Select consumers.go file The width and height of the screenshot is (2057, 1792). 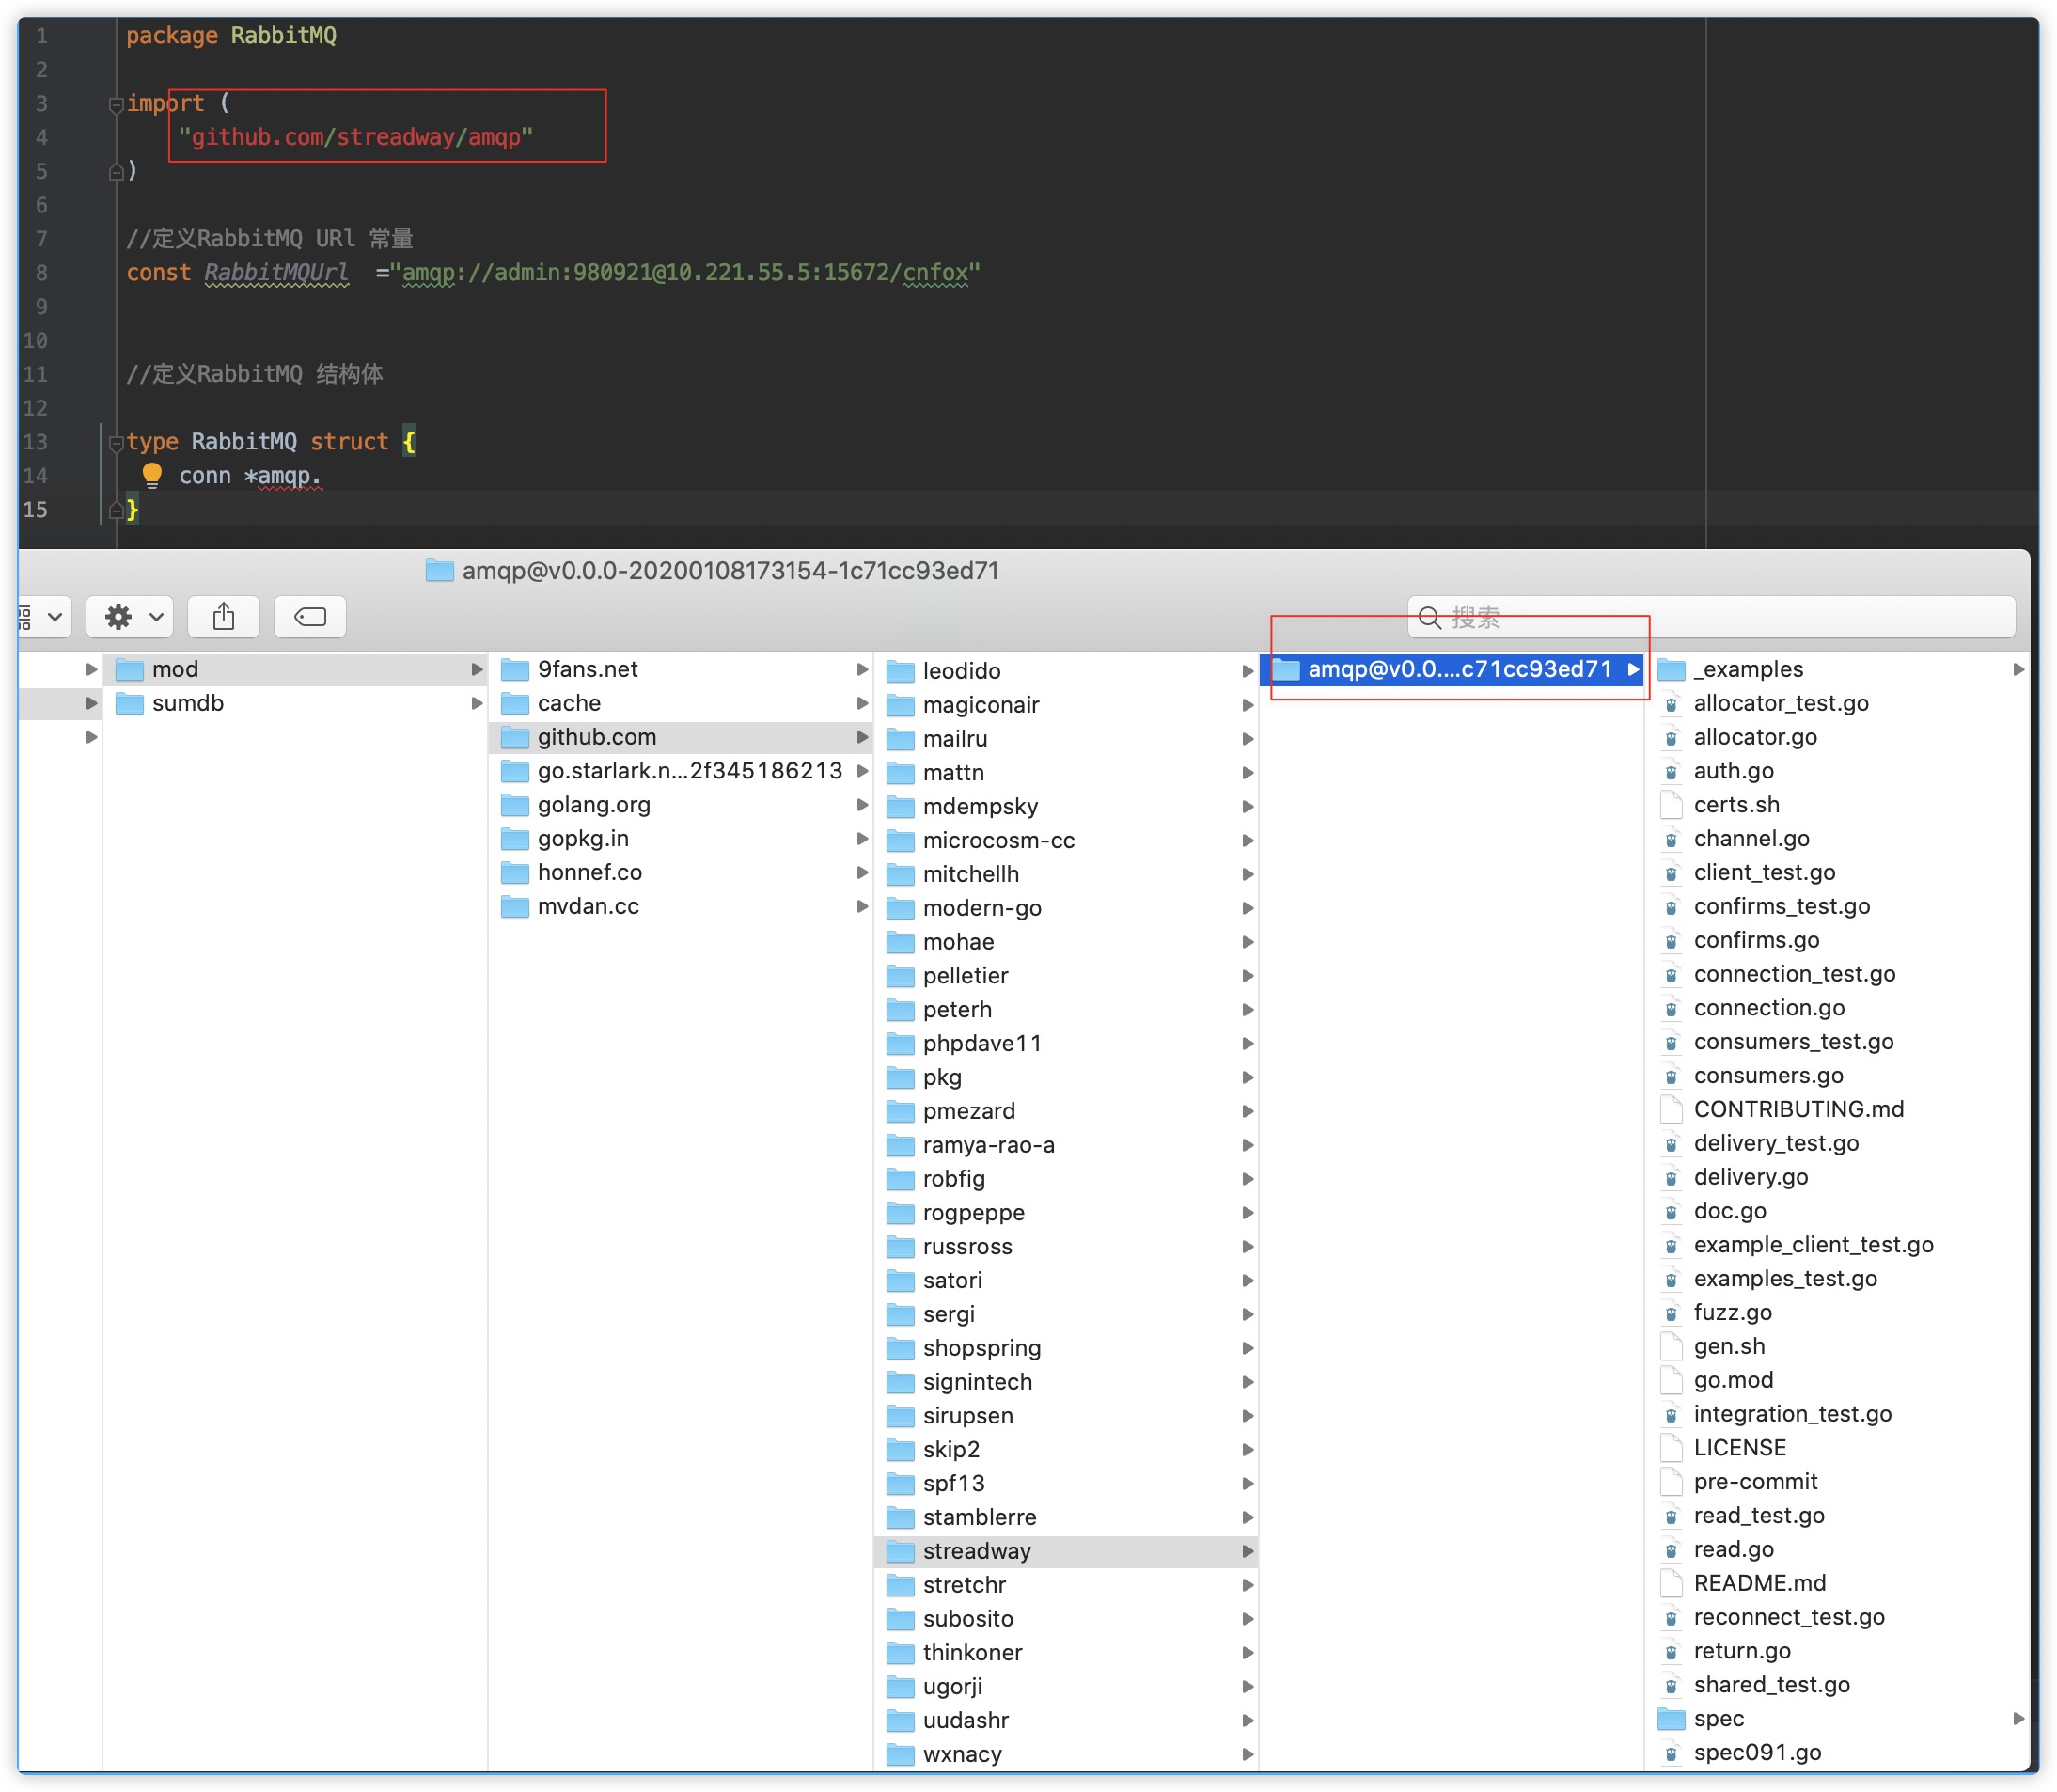1838,1076
